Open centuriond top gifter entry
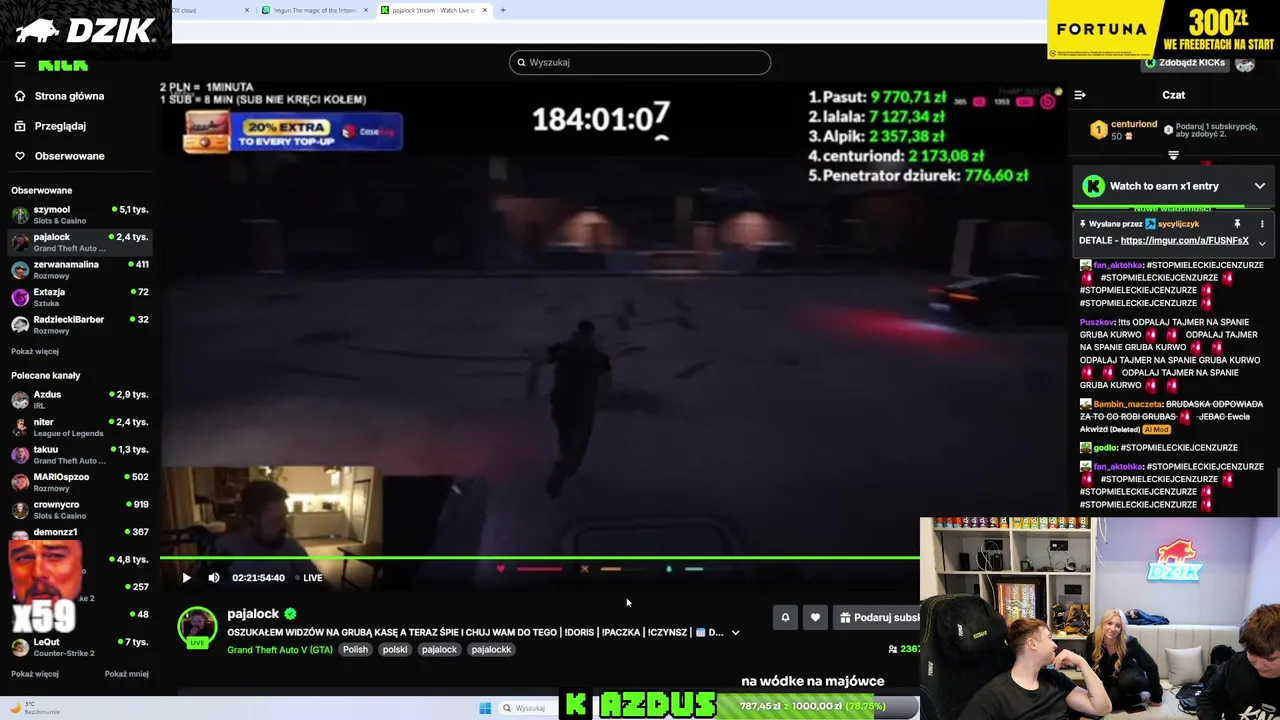The image size is (1280, 720). click(x=1125, y=130)
